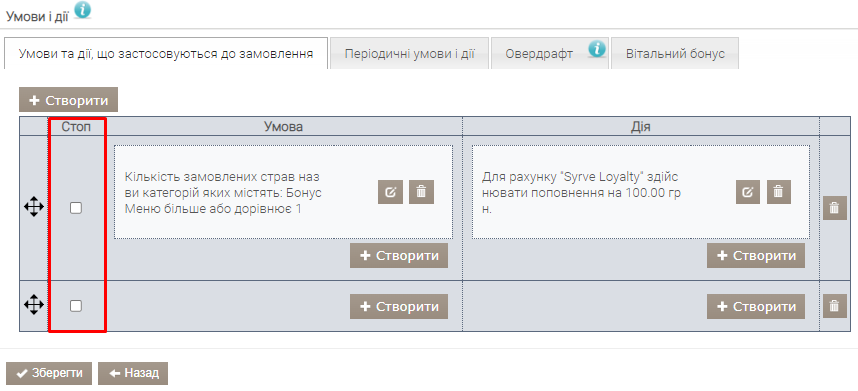Switch to 'Періодичні умови і дії' tab
This screenshot has height=391, width=858.
click(409, 54)
